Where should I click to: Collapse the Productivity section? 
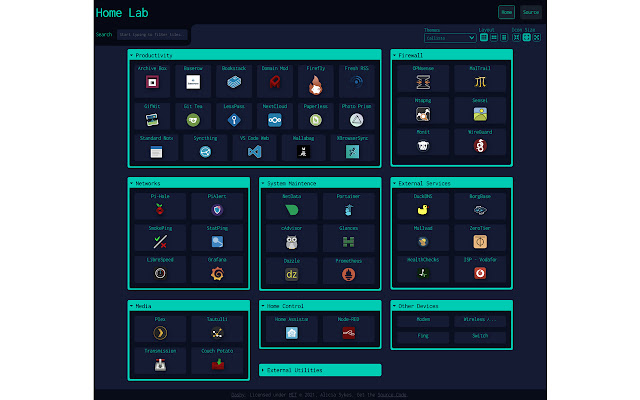254,55
